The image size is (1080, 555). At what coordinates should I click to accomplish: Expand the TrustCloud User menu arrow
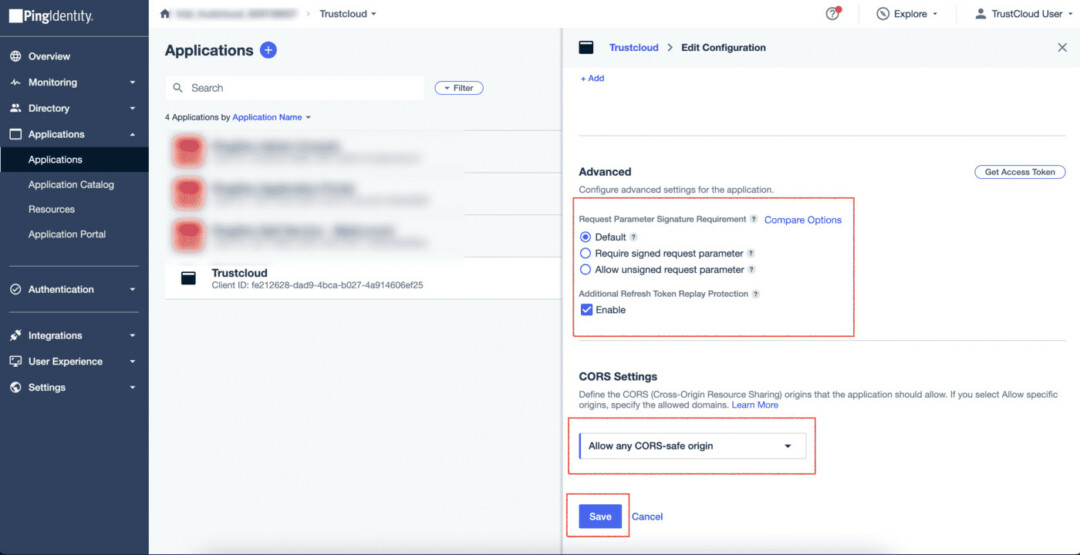coord(1068,14)
